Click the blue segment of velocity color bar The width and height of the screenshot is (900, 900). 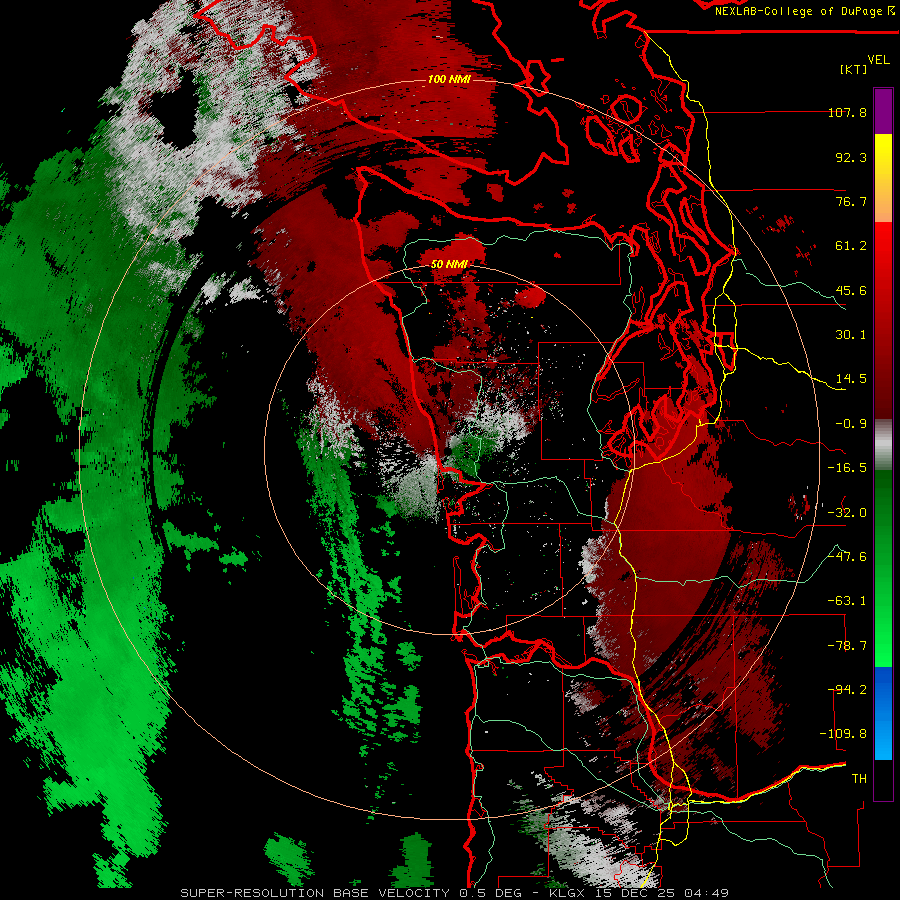tap(883, 713)
